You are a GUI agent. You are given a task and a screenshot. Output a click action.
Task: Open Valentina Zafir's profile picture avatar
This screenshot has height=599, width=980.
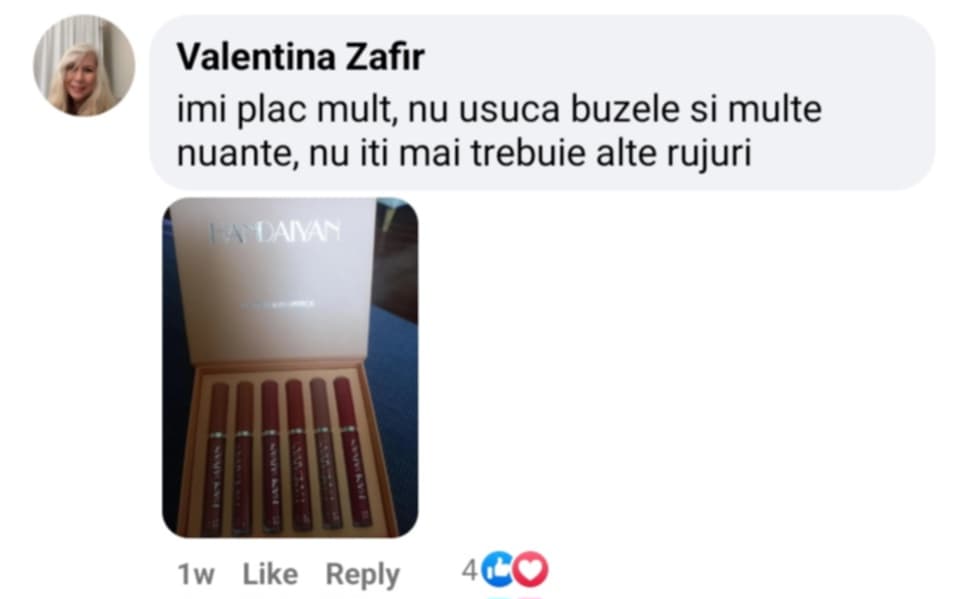point(84,66)
